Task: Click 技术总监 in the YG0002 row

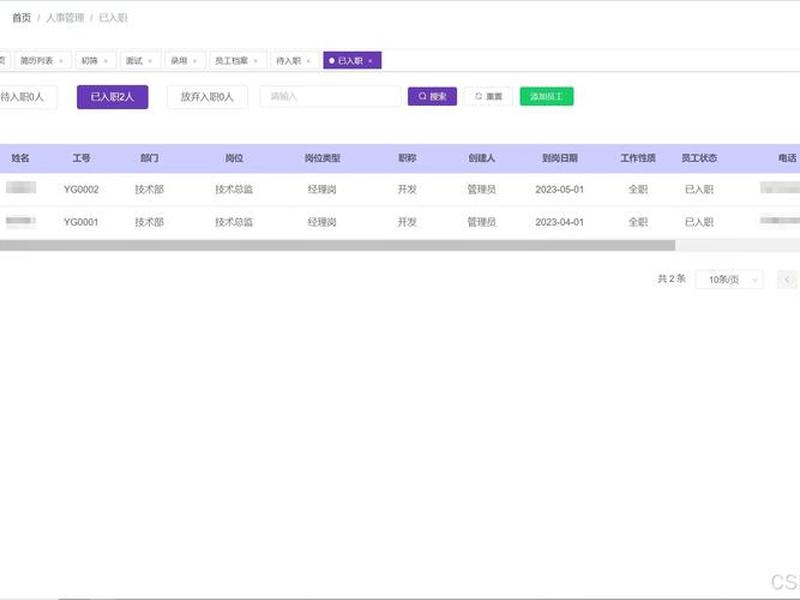Action: pyautogui.click(x=234, y=190)
